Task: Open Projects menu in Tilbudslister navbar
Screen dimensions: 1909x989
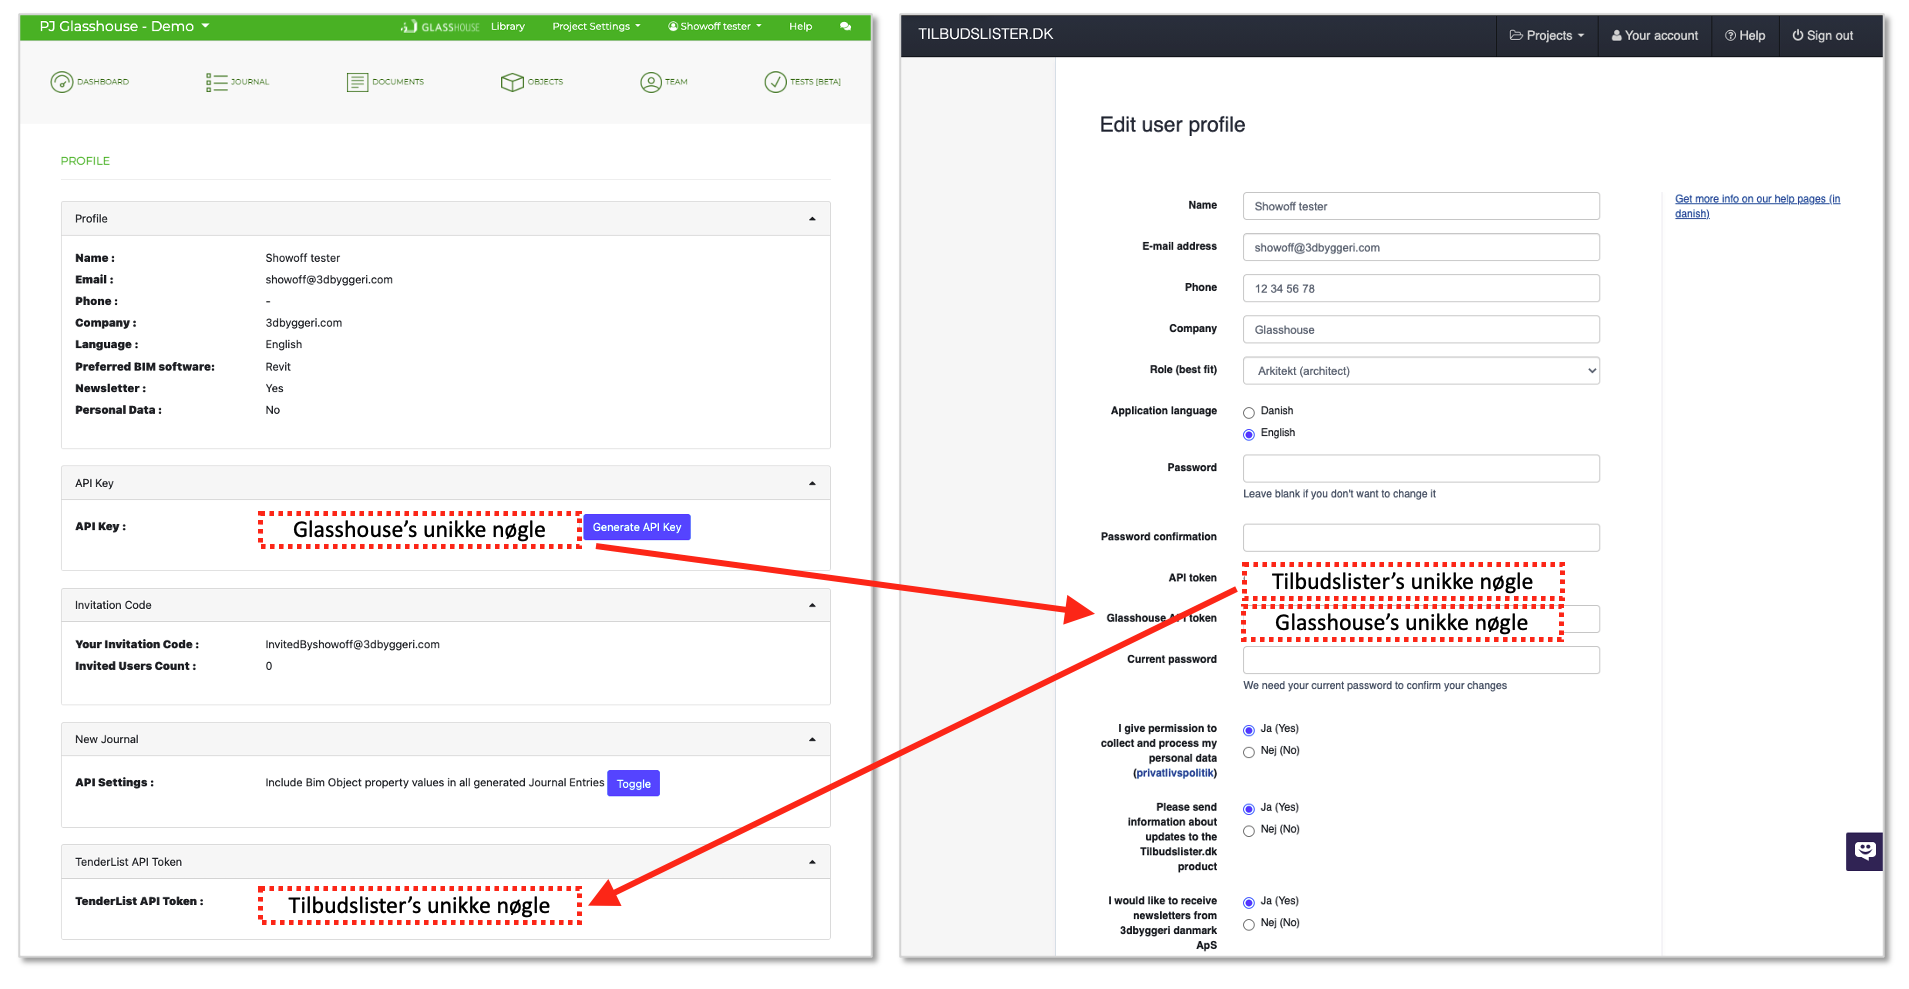Action: 1547,35
